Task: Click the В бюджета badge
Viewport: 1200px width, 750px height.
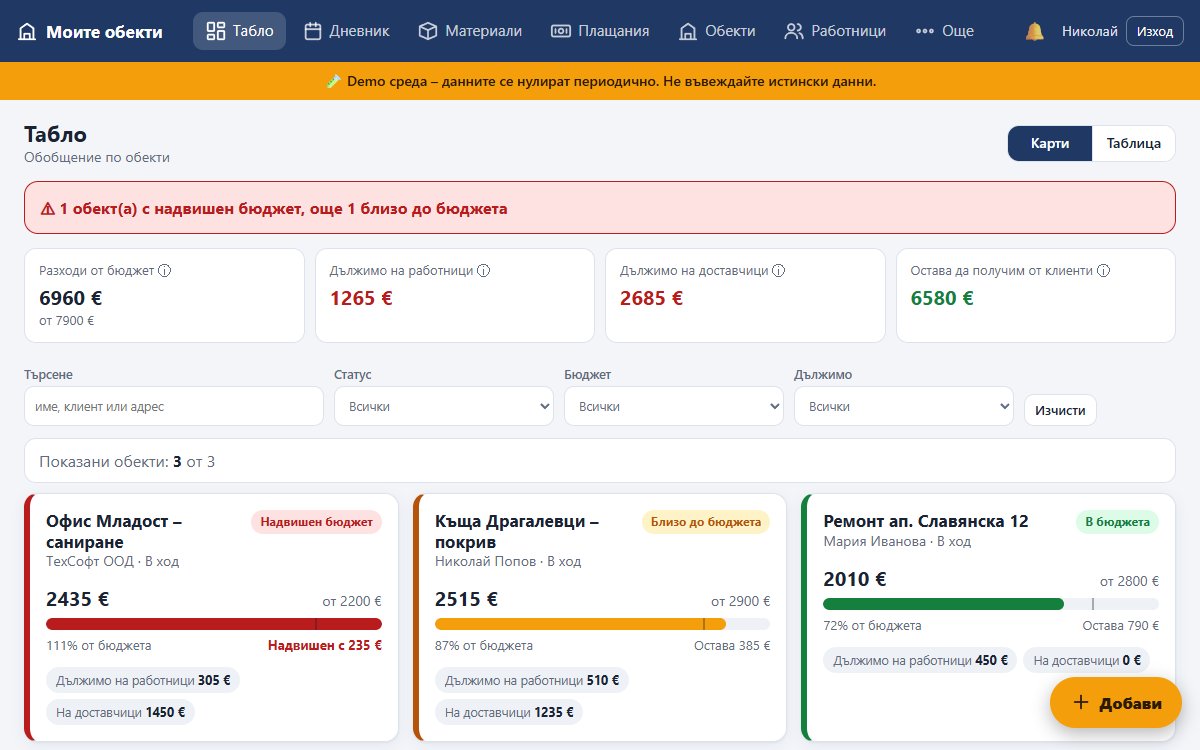Action: tap(1117, 521)
